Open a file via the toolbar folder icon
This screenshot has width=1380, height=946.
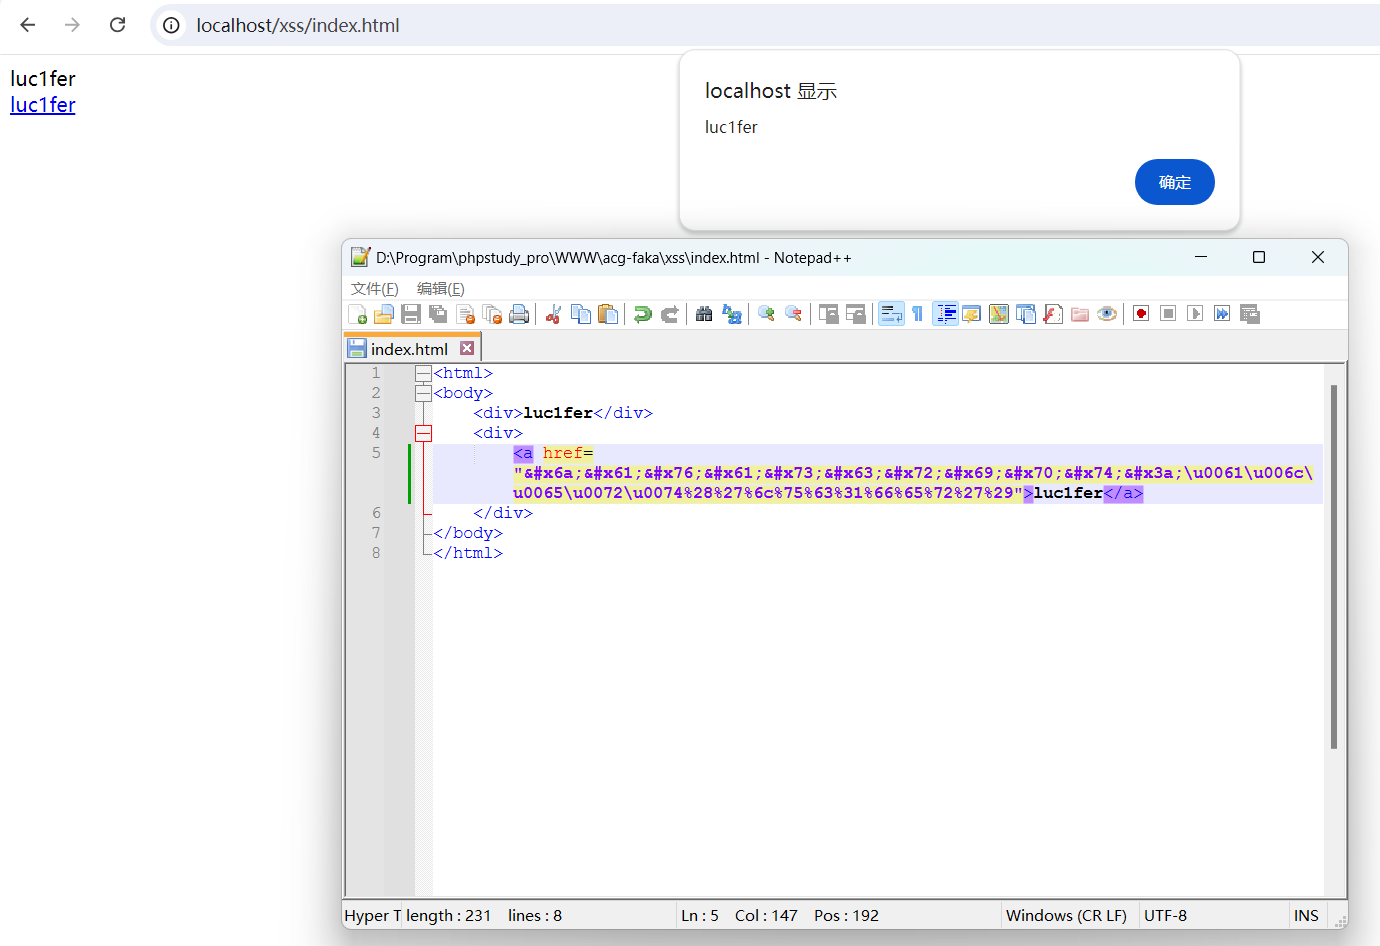click(x=384, y=314)
